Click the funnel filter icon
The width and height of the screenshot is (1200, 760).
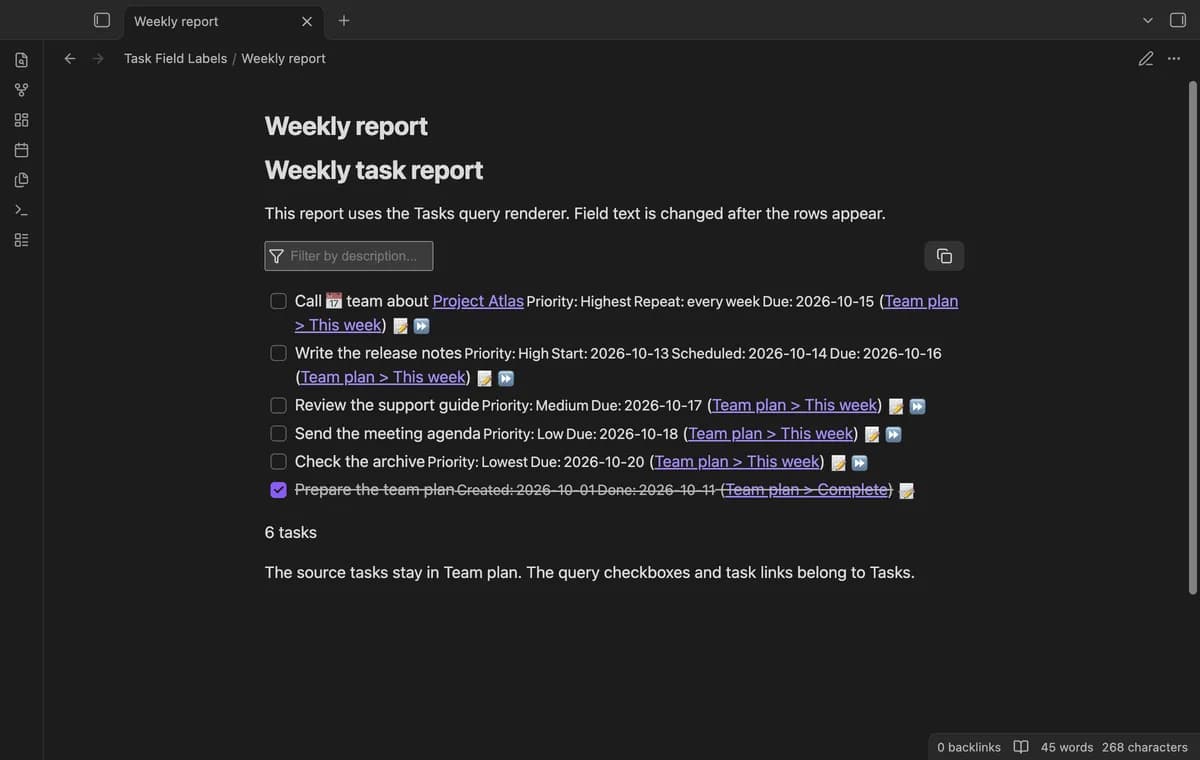[277, 256]
